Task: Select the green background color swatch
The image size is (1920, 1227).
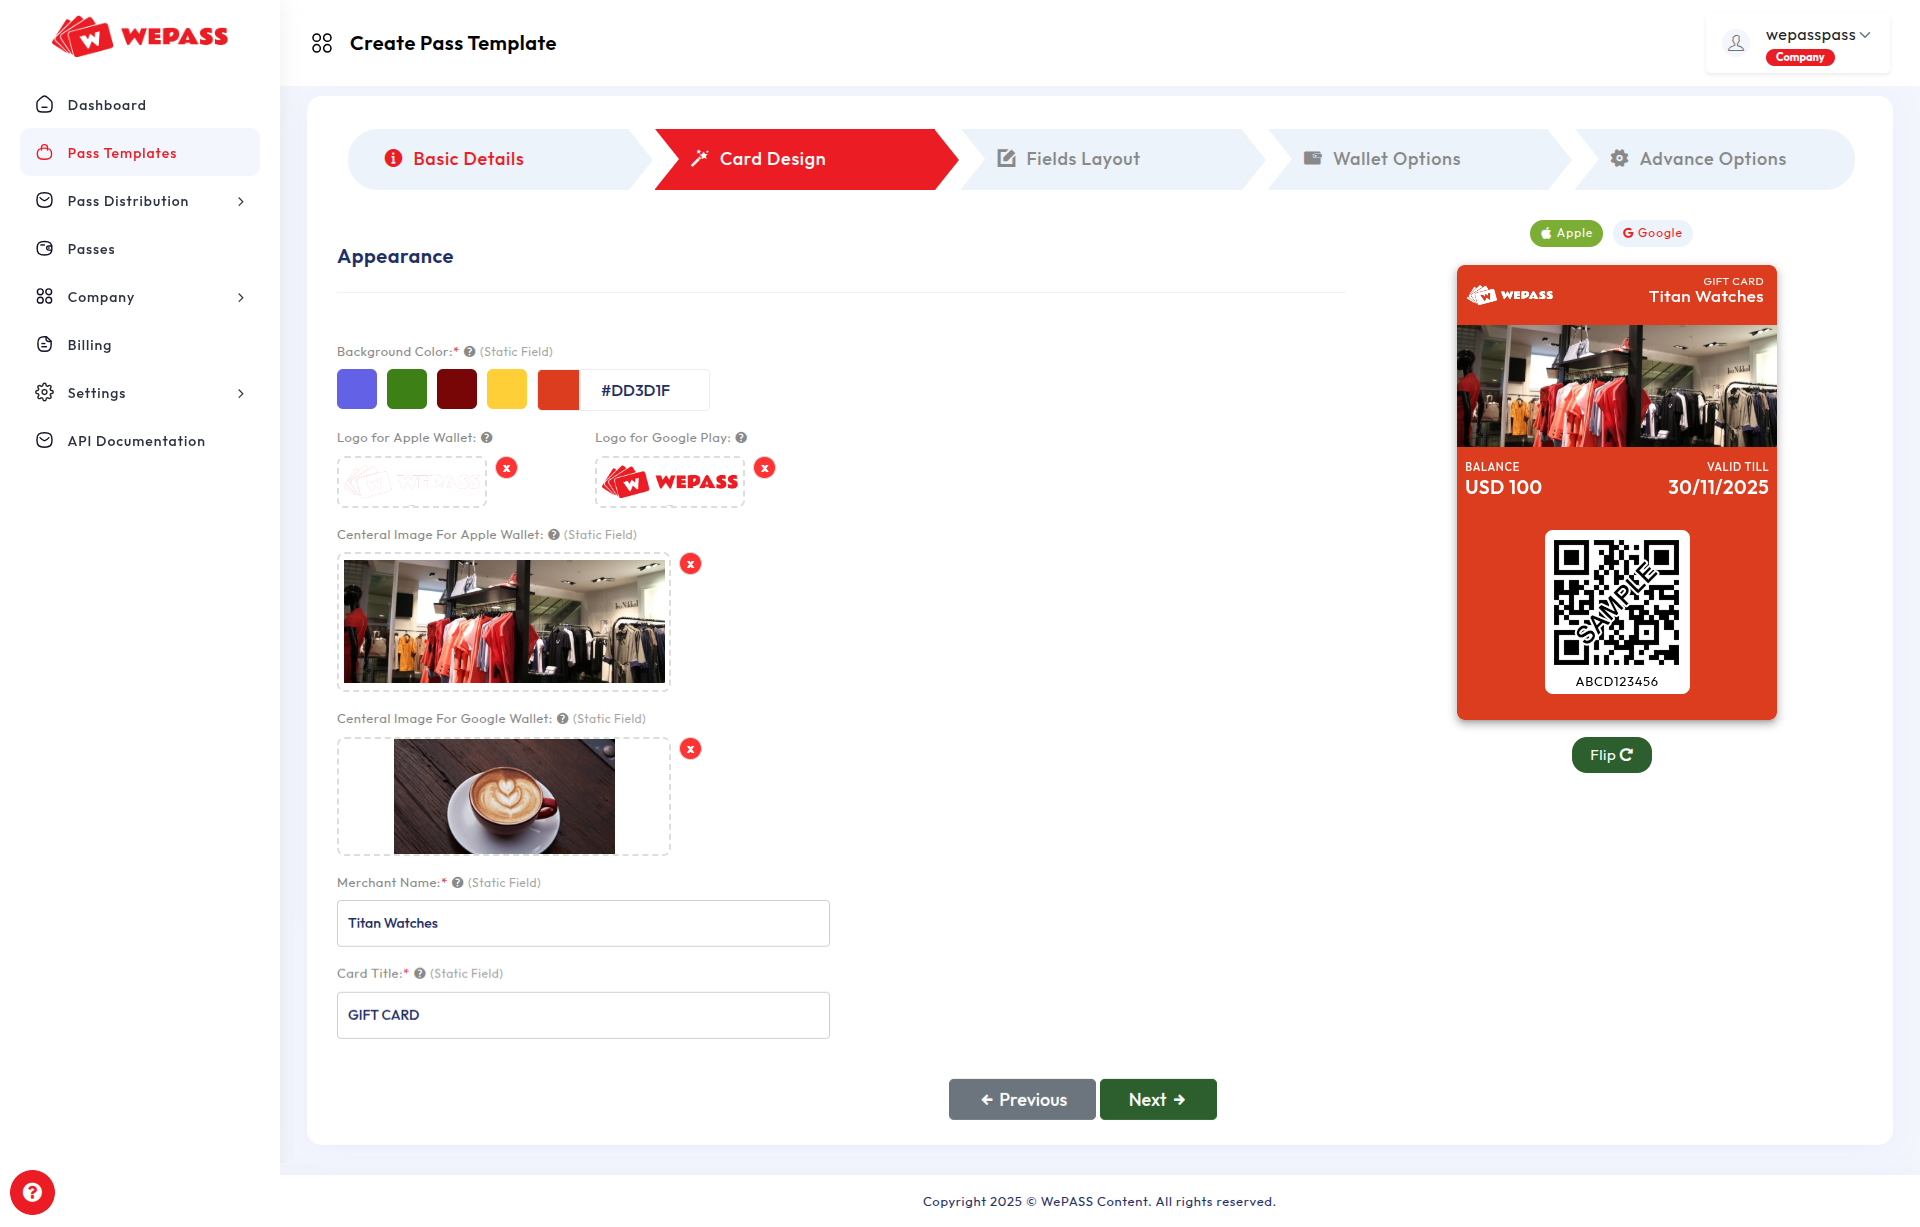Action: 406,389
